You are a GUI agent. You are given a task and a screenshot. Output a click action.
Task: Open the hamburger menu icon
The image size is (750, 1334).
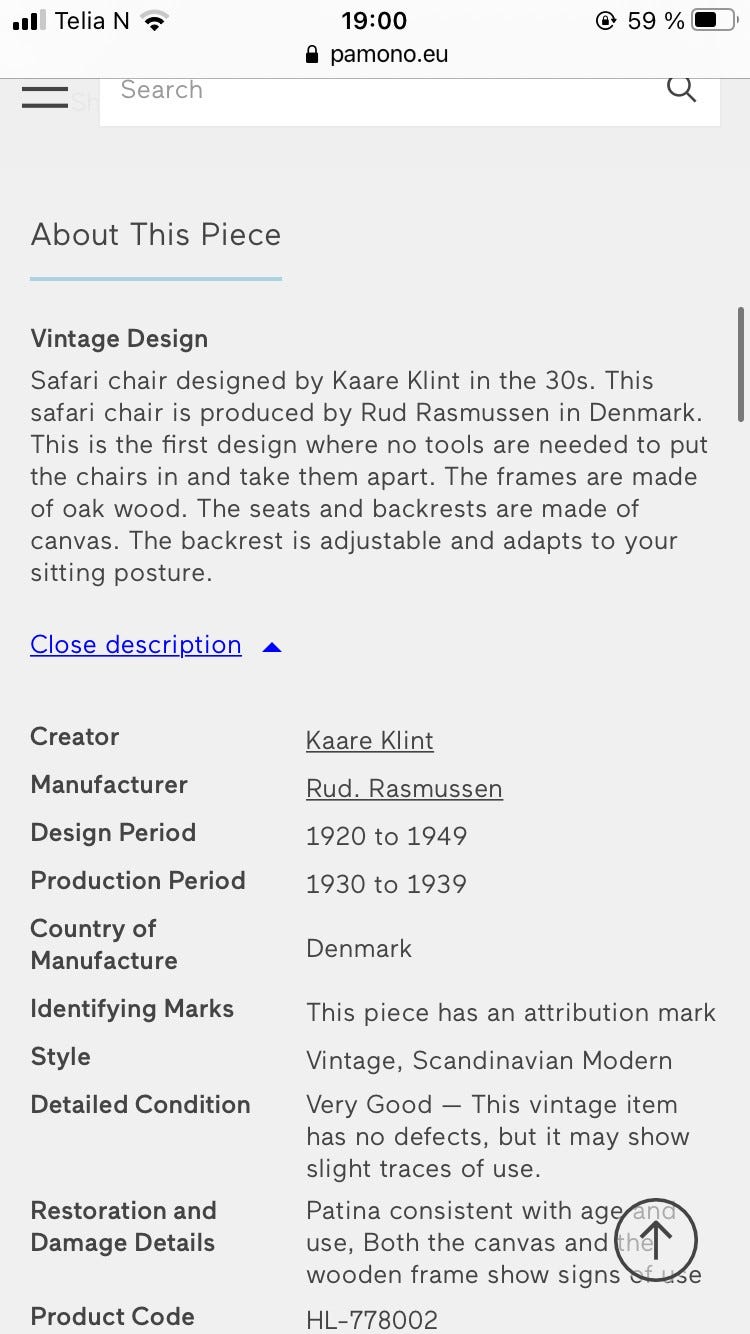pos(44,95)
